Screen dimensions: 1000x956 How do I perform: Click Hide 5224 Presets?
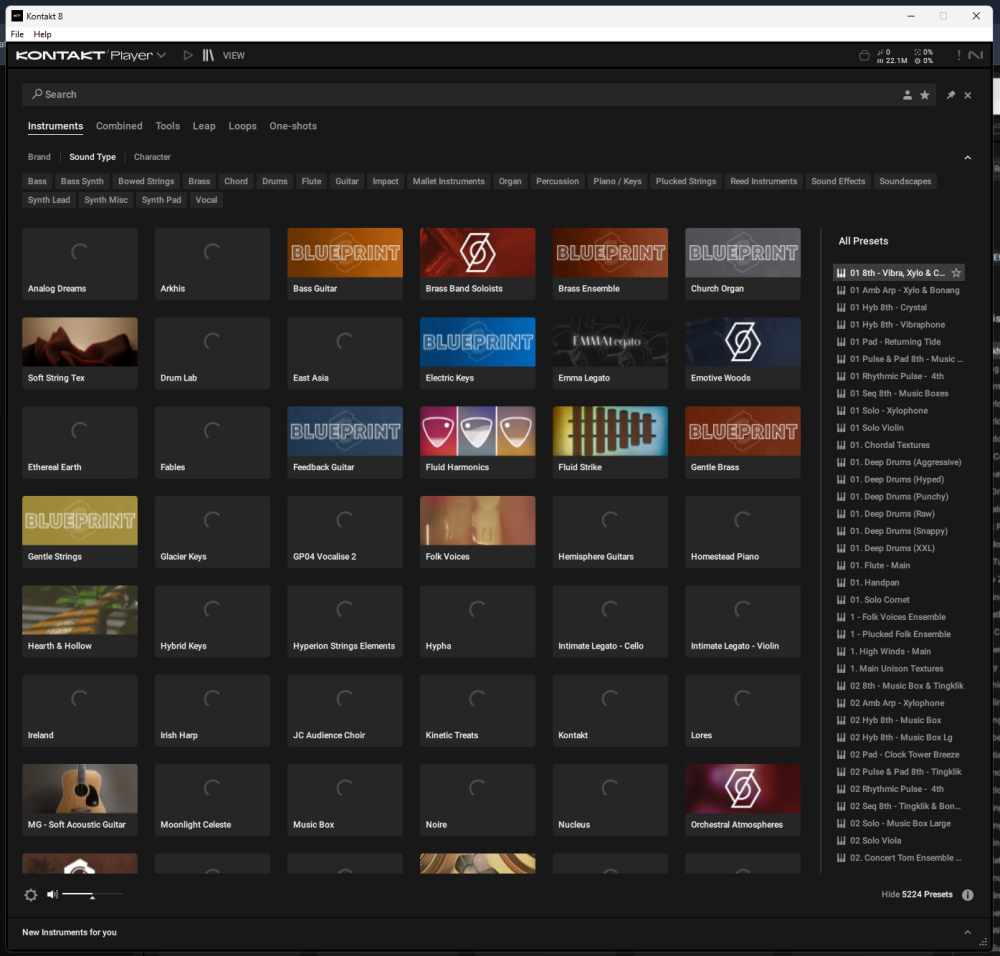(916, 895)
